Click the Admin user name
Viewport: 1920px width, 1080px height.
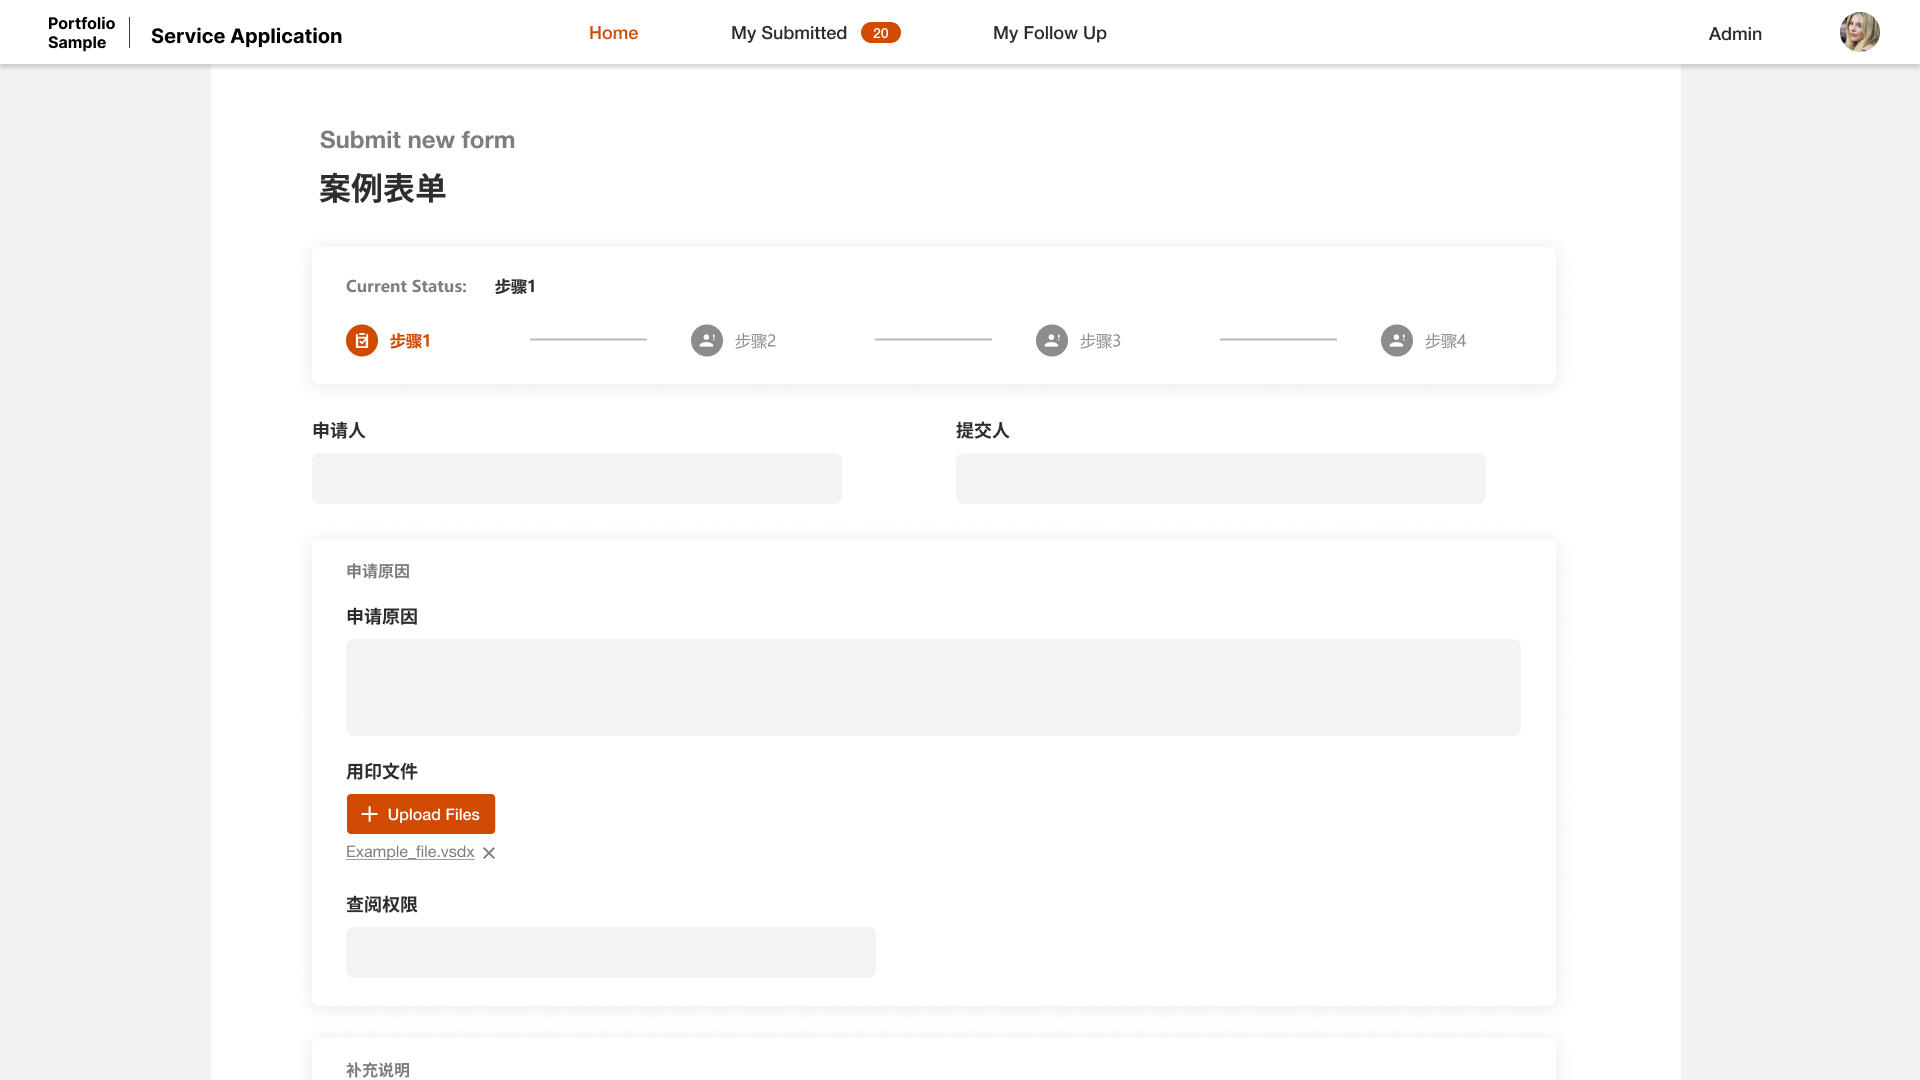pyautogui.click(x=1734, y=34)
